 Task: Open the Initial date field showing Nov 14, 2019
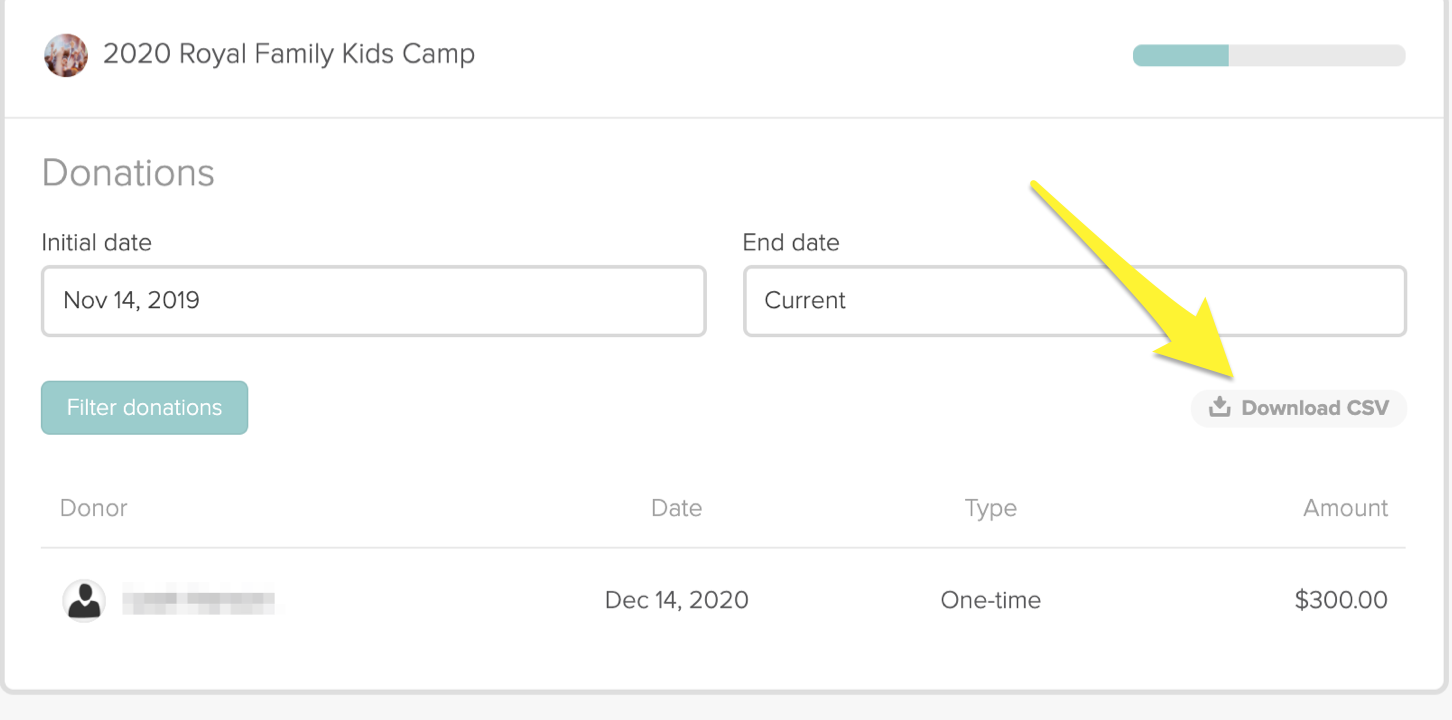coord(374,300)
